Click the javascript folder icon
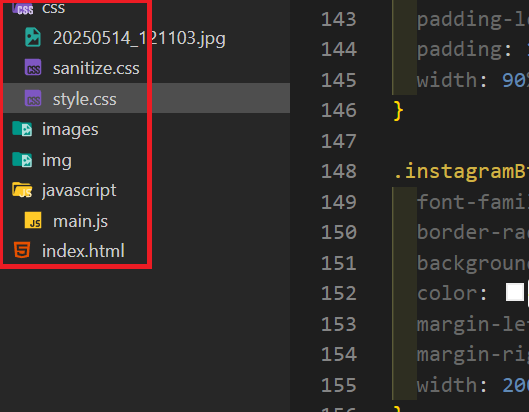Screen dimensions: 529x412 [22, 190]
